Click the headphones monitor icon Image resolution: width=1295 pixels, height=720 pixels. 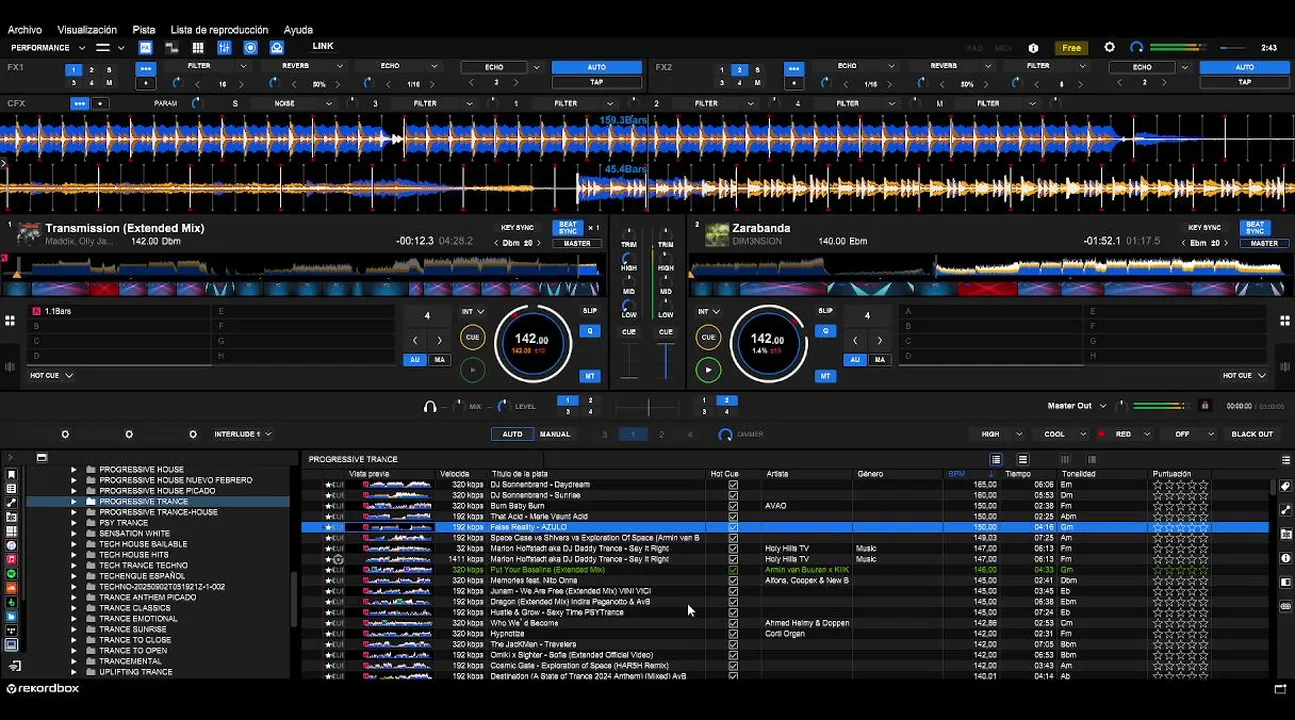click(x=430, y=406)
